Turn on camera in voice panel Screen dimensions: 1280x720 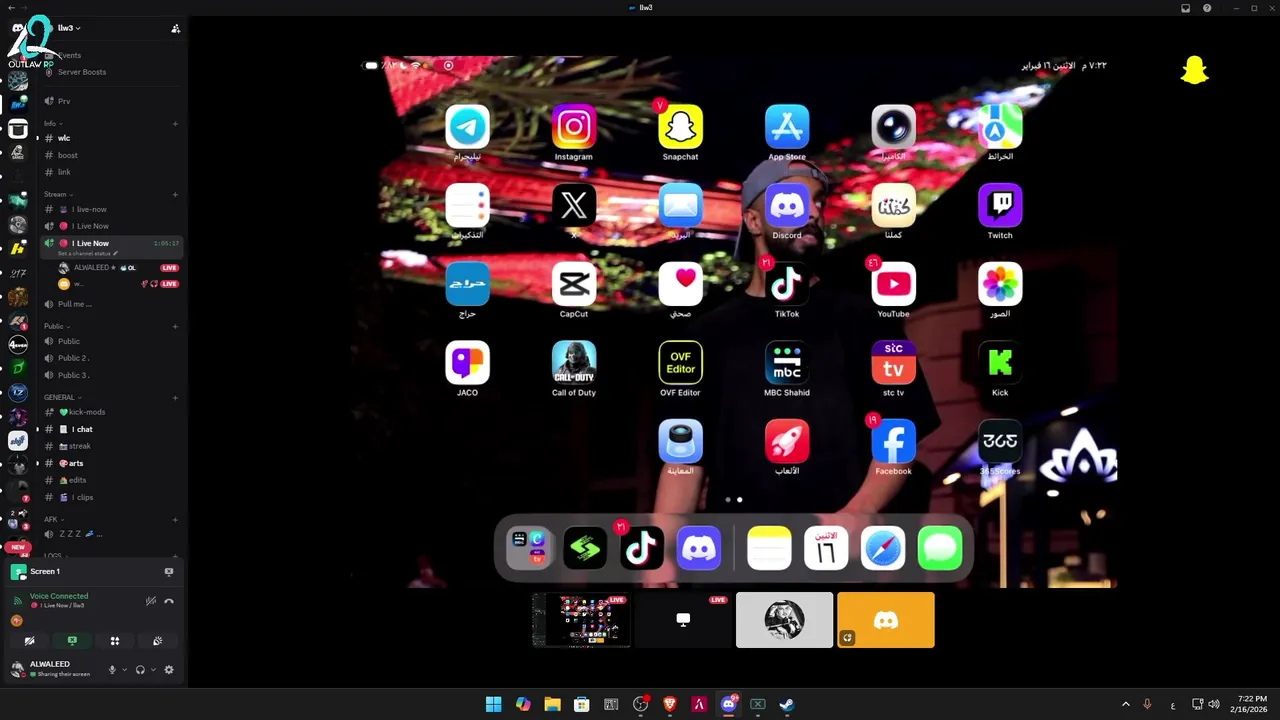tap(30, 641)
